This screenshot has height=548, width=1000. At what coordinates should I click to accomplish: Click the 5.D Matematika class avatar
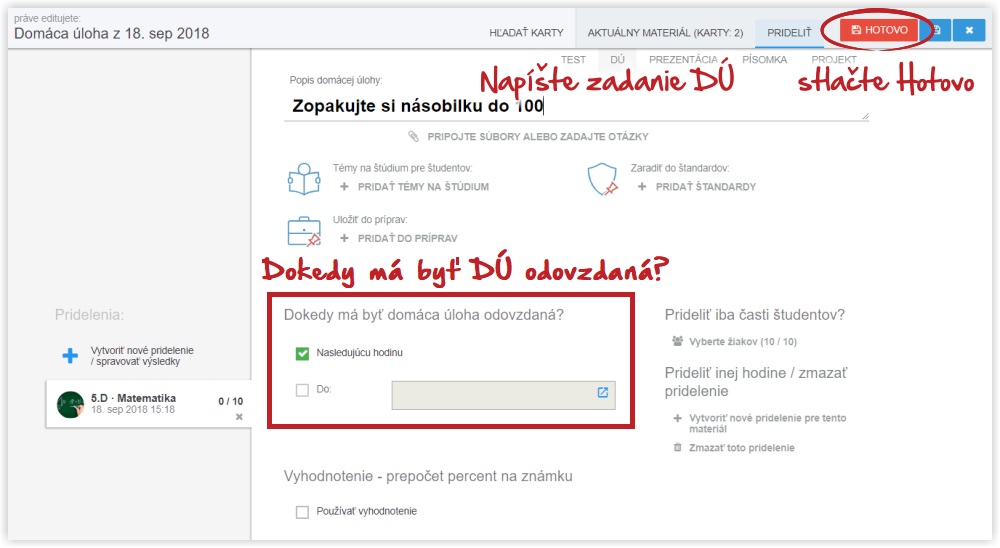click(x=70, y=404)
